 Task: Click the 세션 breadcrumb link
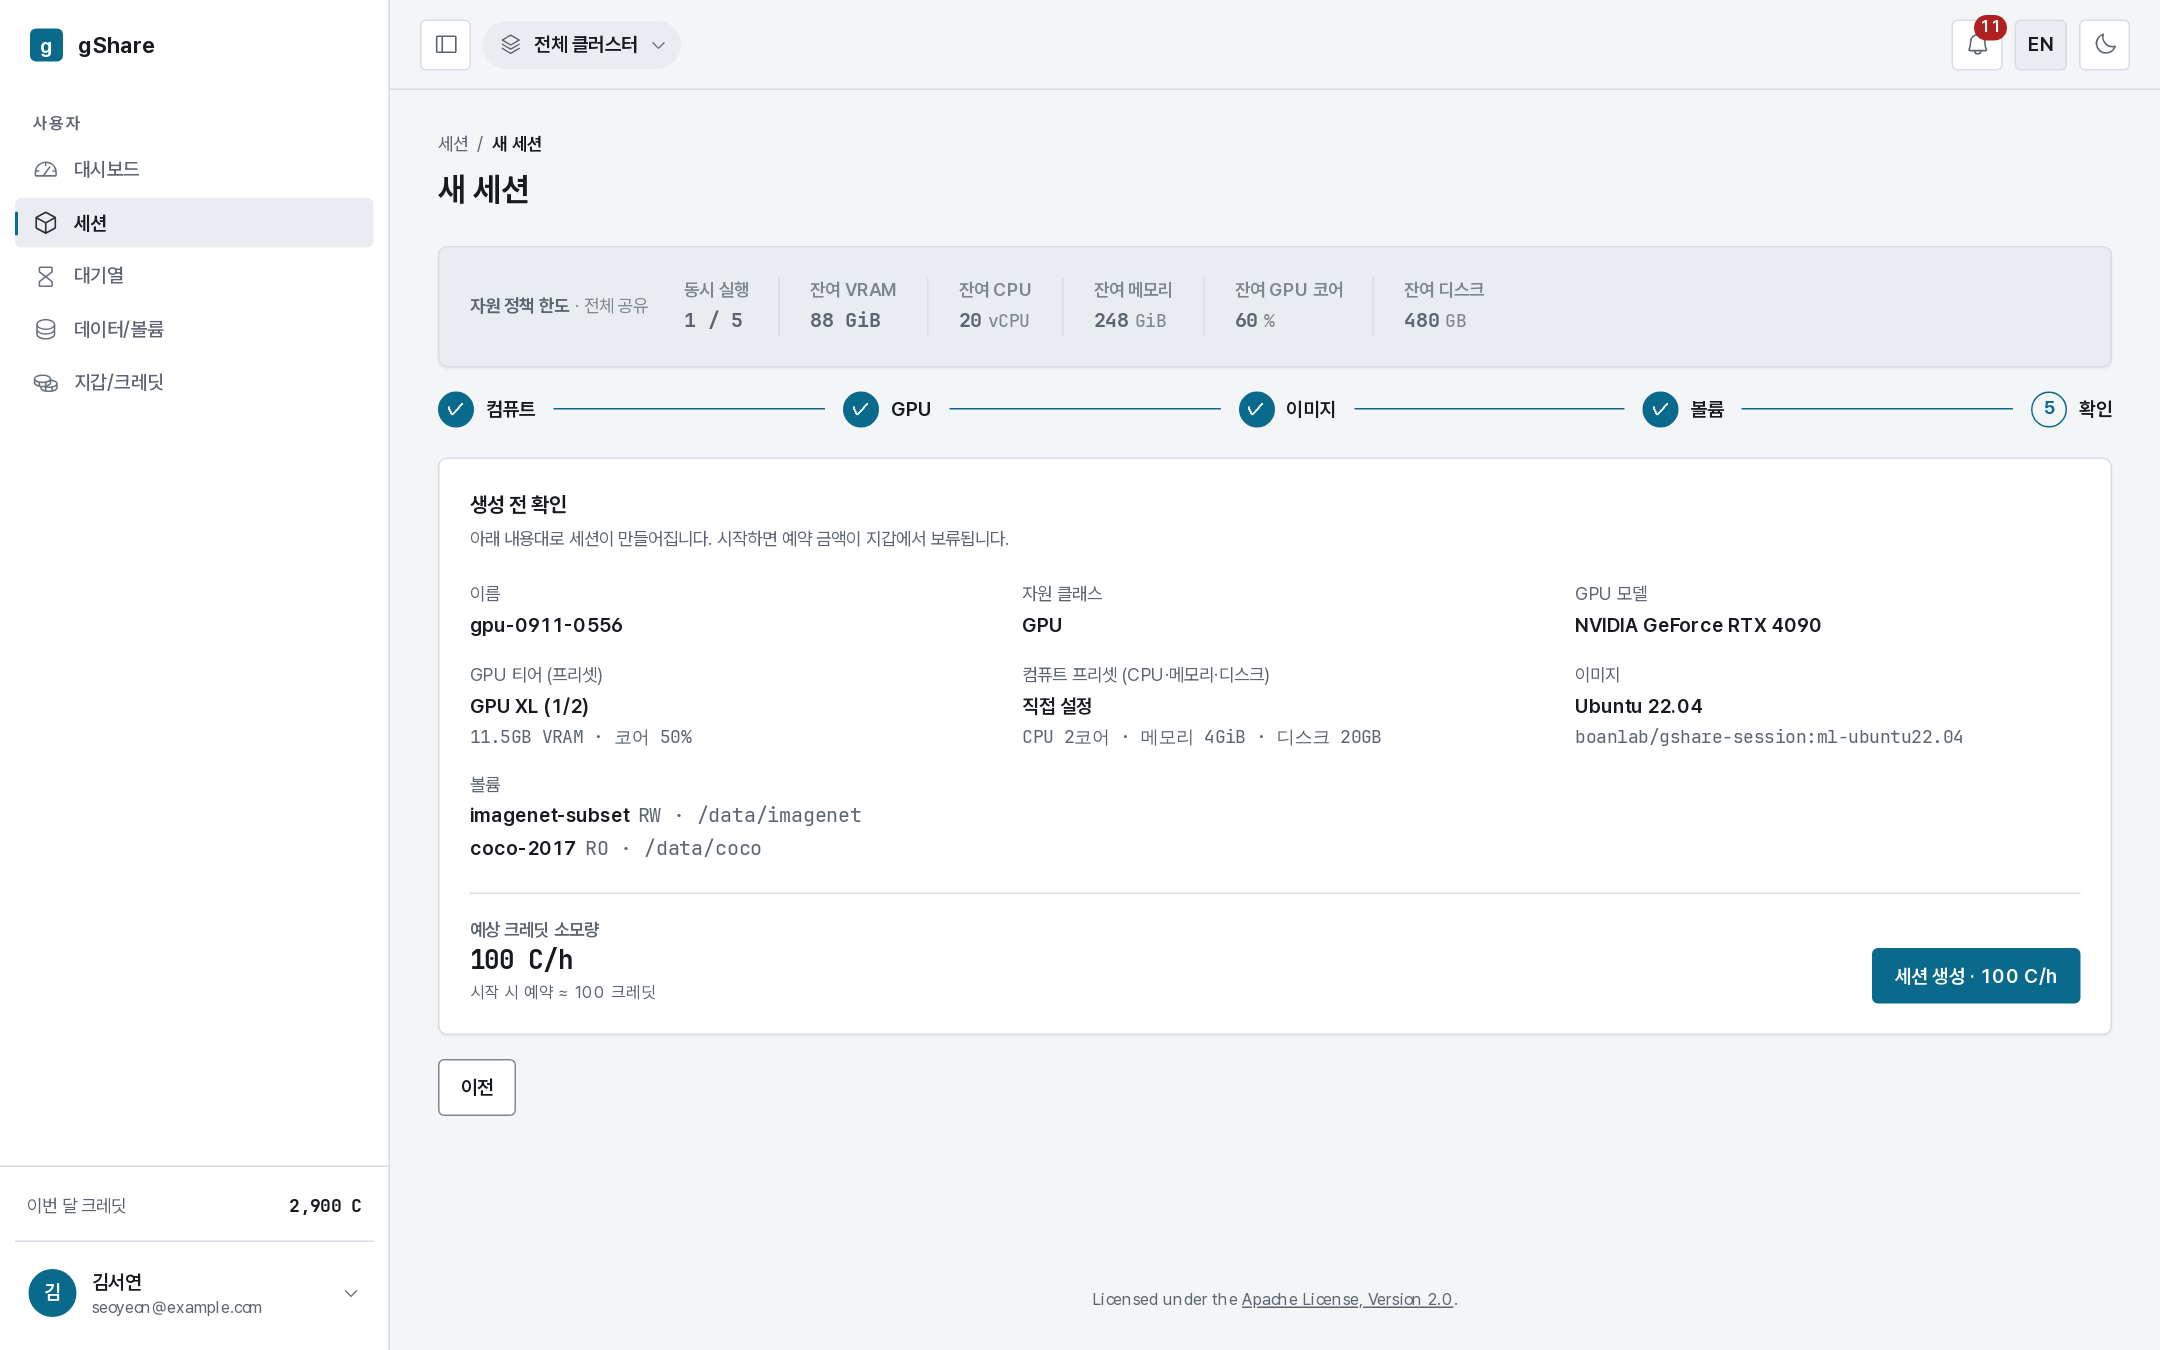coord(453,144)
